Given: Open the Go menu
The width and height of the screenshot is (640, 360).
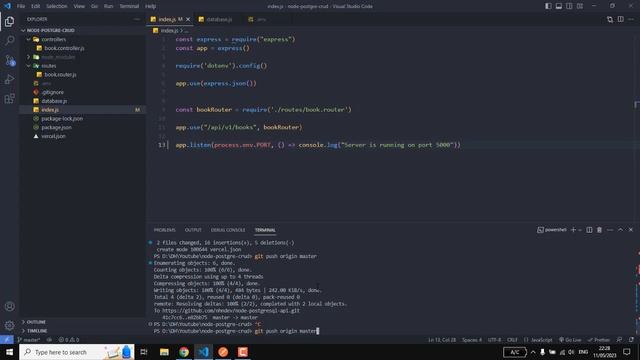Looking at the screenshot, I should tap(94, 6).
